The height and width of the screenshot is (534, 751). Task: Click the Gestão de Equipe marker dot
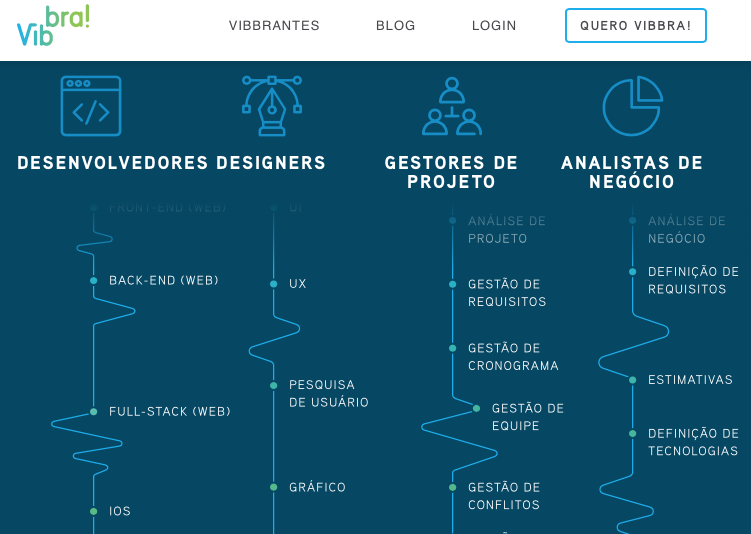click(476, 408)
